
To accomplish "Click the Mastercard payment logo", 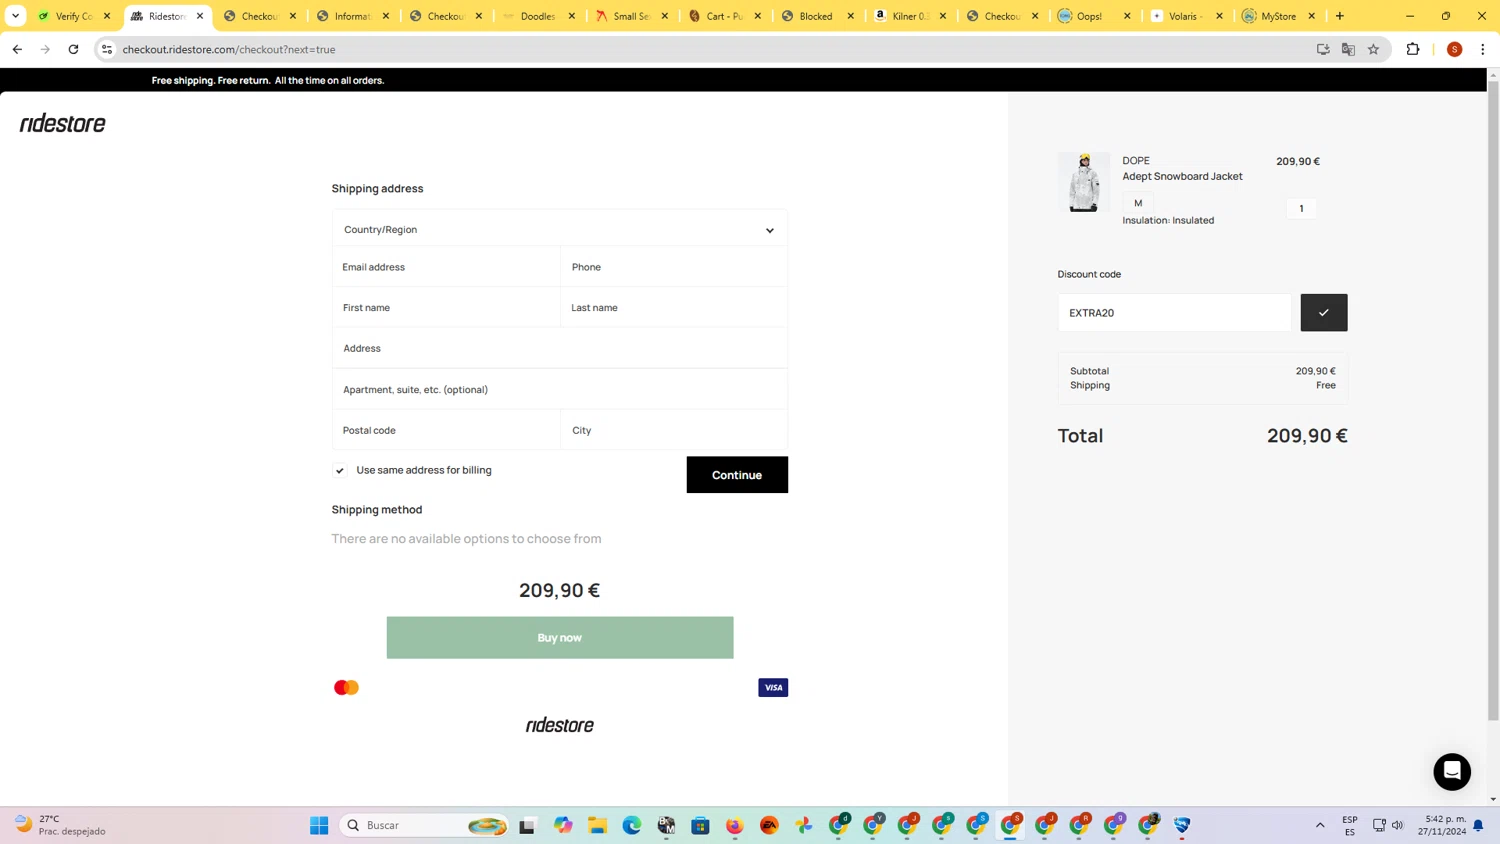I will point(346,687).
